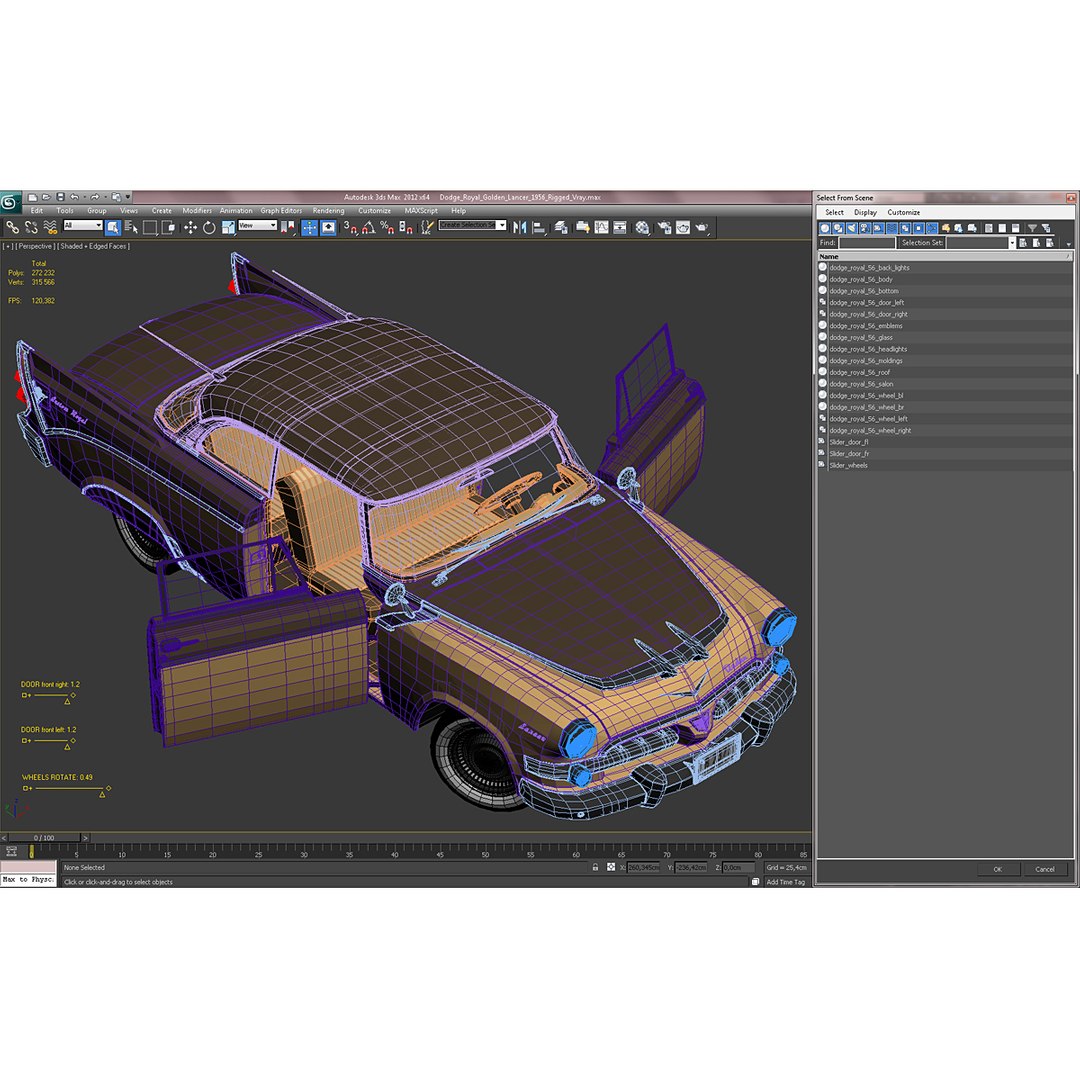Open the Graph Editors menu
The width and height of the screenshot is (1080, 1080).
pyautogui.click(x=281, y=211)
